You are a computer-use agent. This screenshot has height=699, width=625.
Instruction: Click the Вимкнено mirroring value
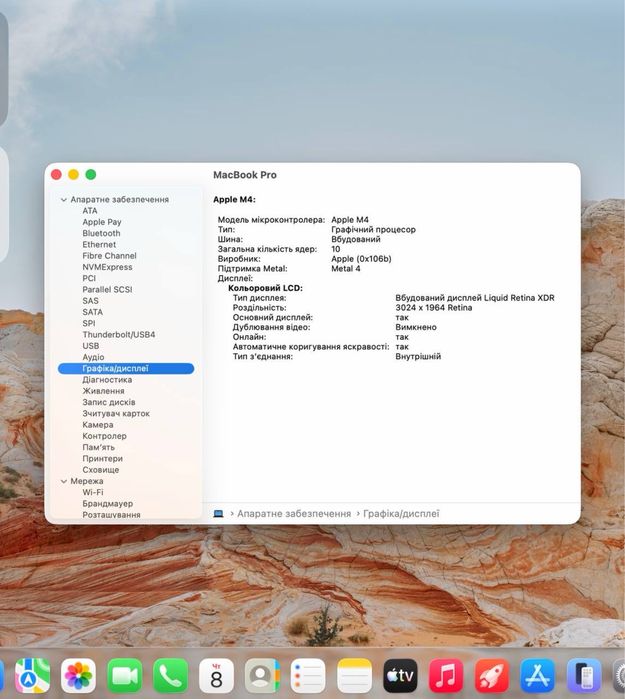416,327
